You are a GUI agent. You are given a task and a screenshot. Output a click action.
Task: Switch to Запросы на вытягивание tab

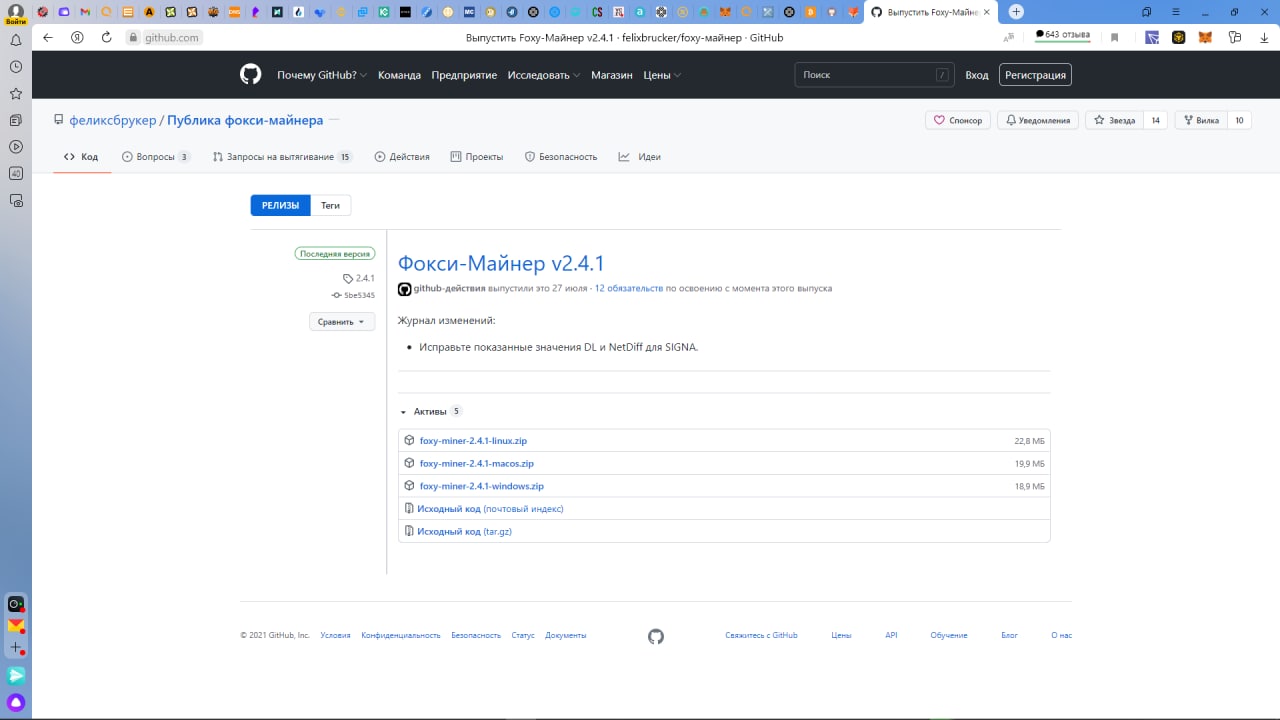tap(283, 157)
